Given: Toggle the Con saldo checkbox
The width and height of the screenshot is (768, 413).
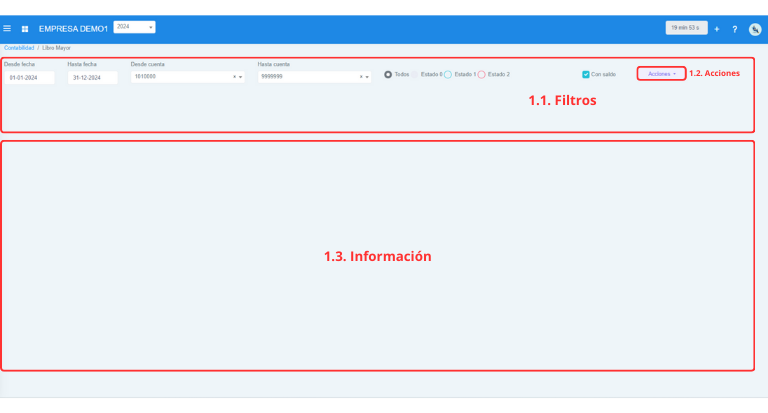Looking at the screenshot, I should tap(585, 74).
